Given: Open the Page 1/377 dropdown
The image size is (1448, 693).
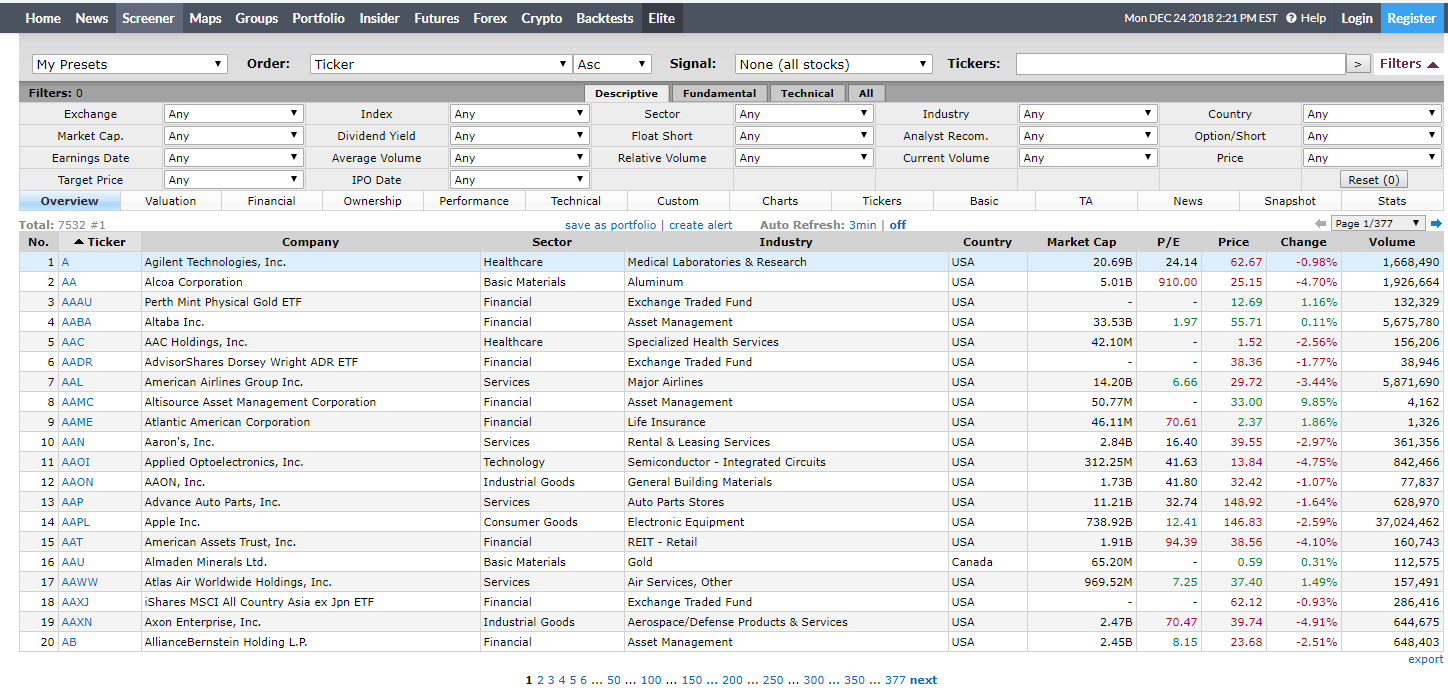Looking at the screenshot, I should coord(1378,223).
